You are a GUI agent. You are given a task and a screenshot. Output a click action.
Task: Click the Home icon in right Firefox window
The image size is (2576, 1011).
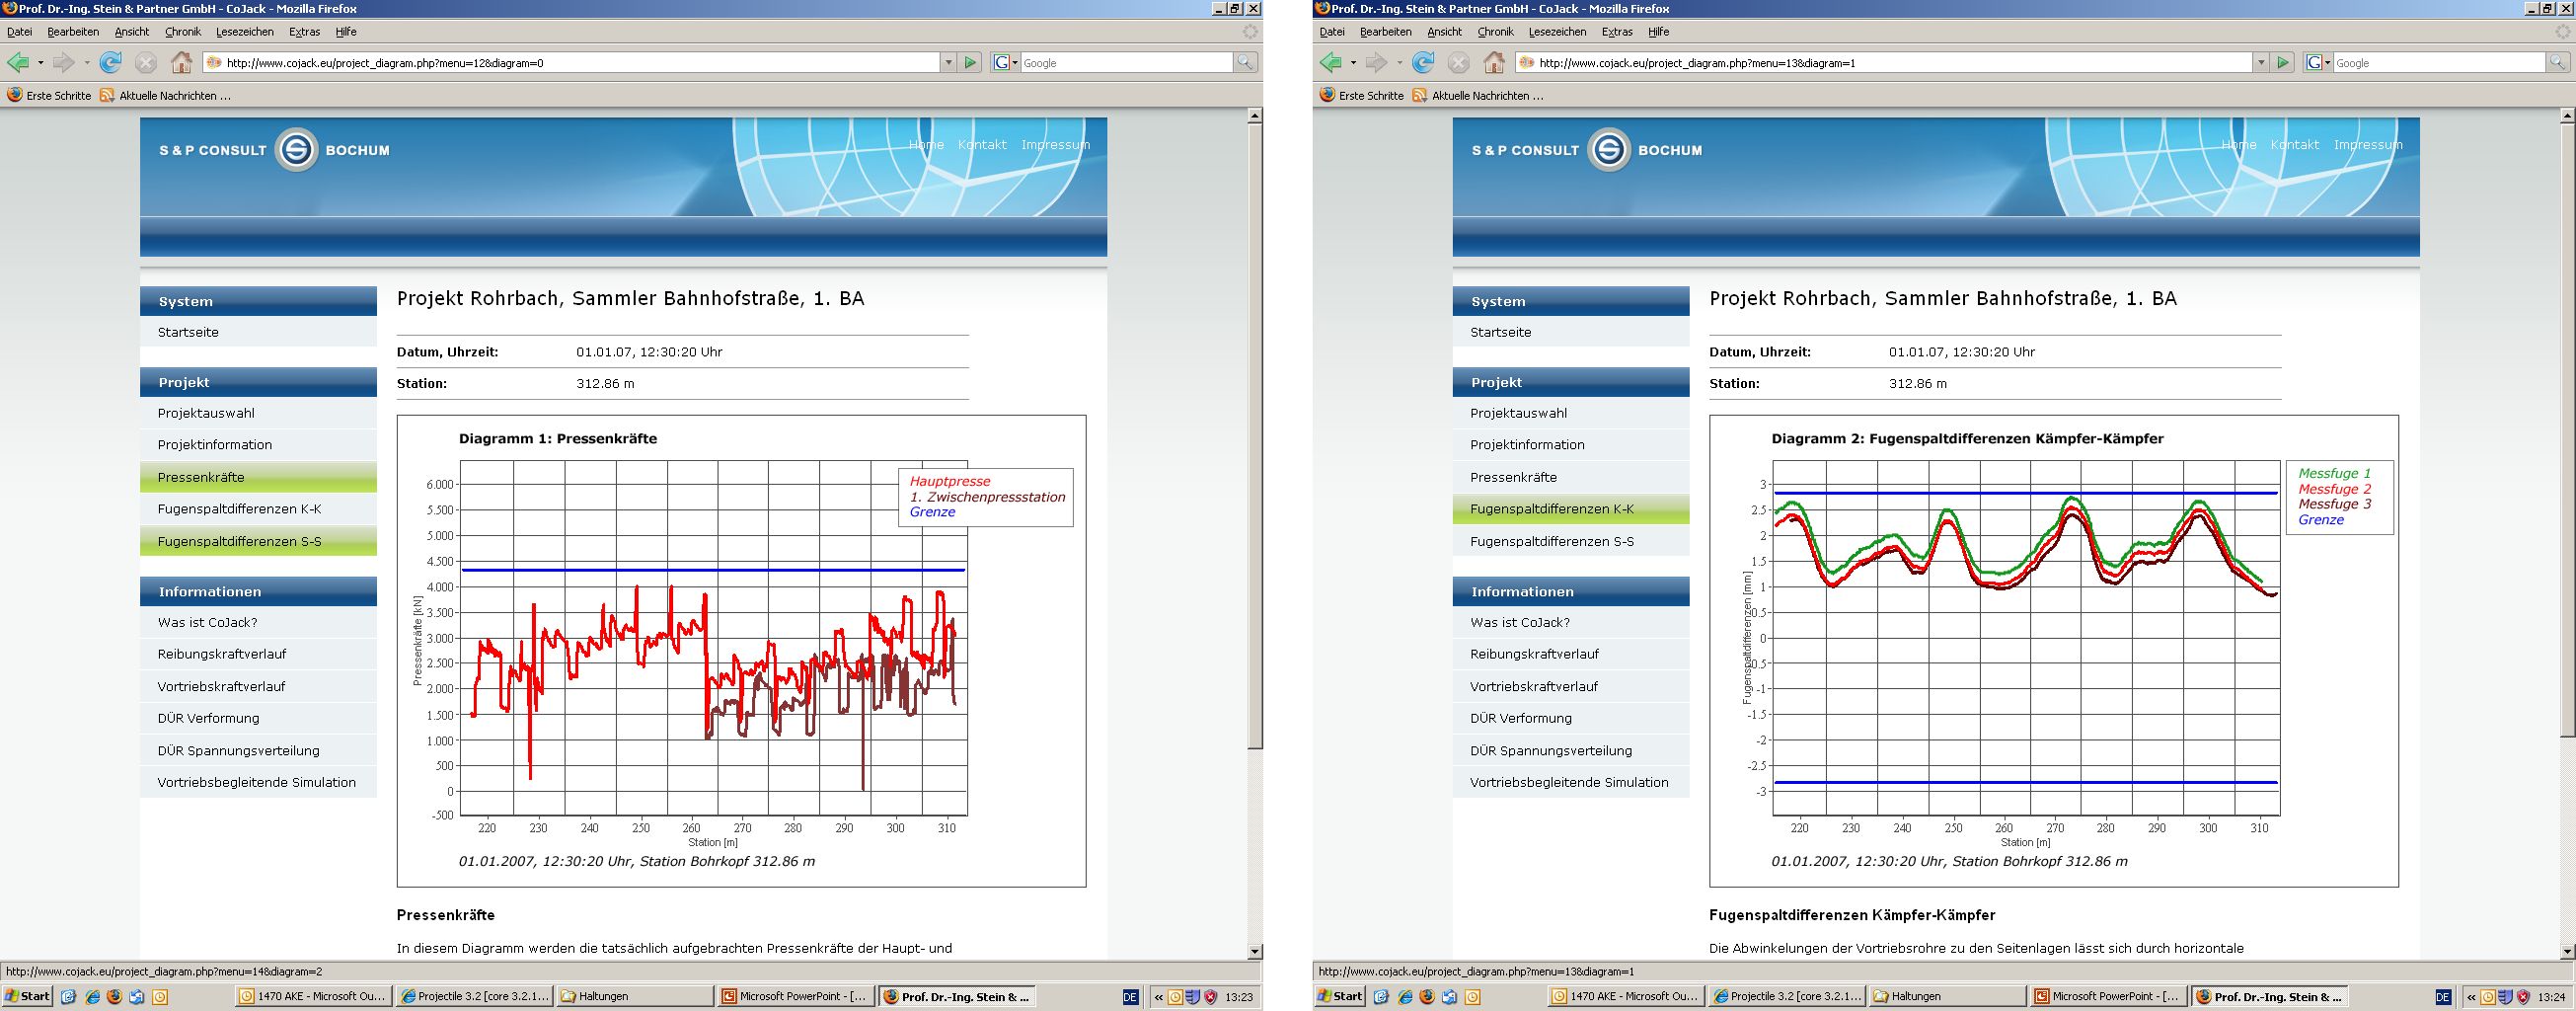tap(1494, 63)
